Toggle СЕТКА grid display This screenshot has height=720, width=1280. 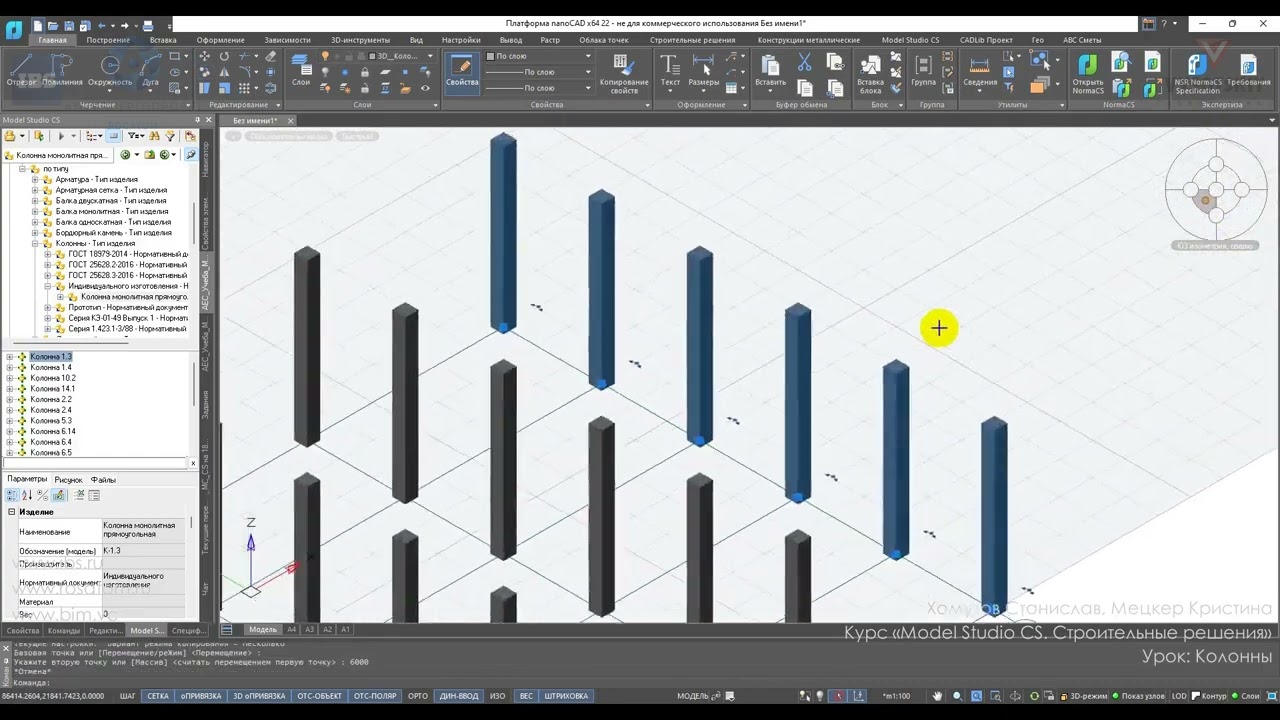coord(158,696)
